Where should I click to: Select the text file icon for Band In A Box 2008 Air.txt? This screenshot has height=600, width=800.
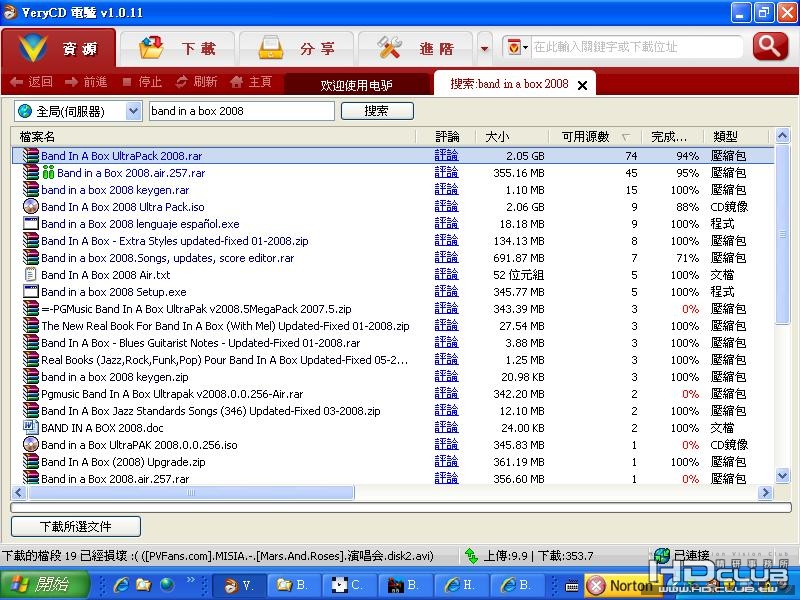31,274
